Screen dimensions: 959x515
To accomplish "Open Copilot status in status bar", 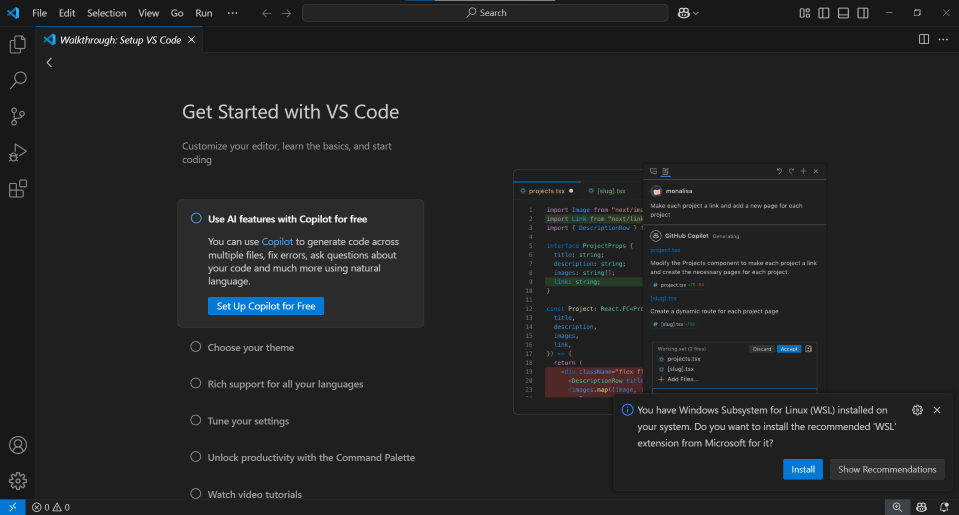I will (921, 507).
